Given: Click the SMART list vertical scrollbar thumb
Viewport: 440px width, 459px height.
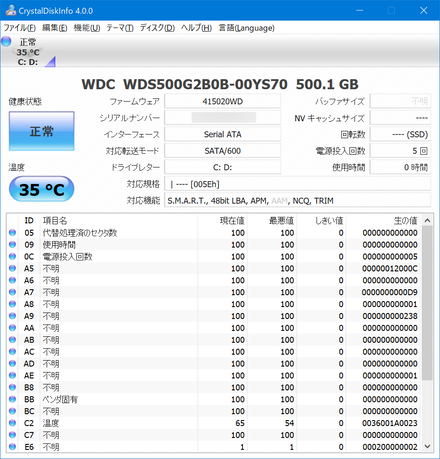Looking at the screenshot, I should pyautogui.click(x=428, y=303).
